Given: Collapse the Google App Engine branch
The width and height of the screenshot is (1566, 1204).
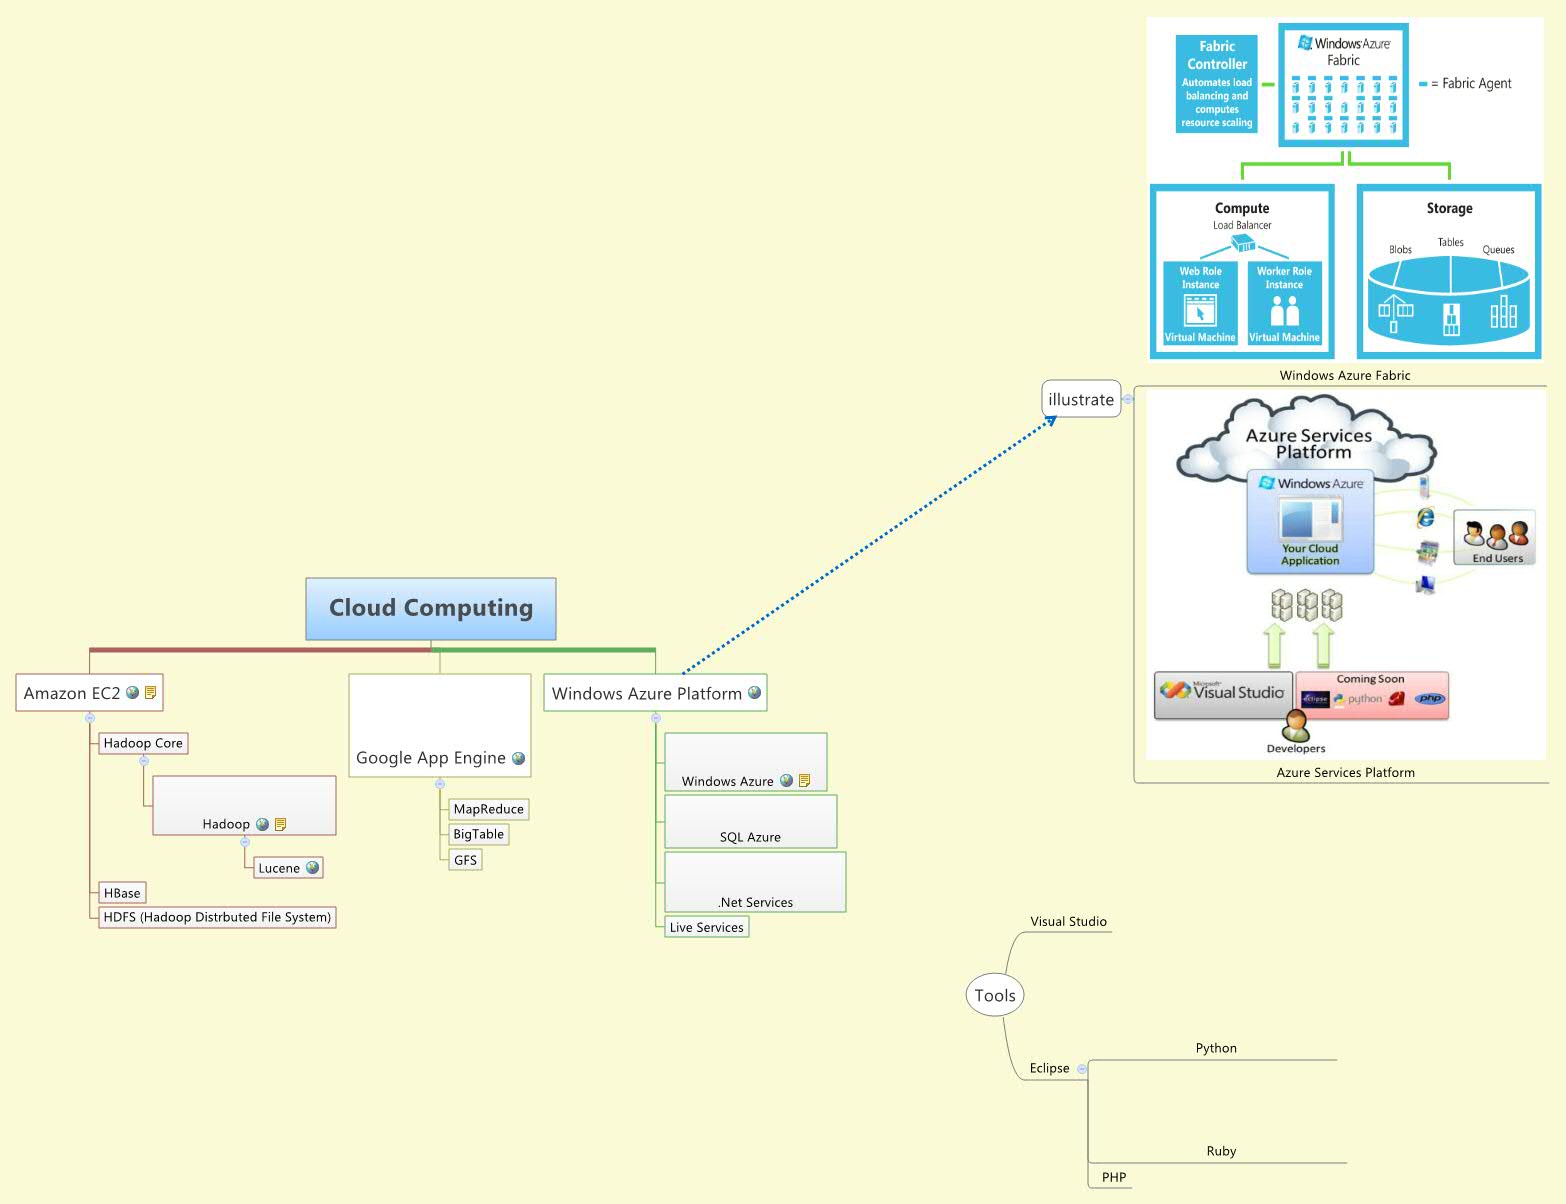Looking at the screenshot, I should pyautogui.click(x=440, y=783).
